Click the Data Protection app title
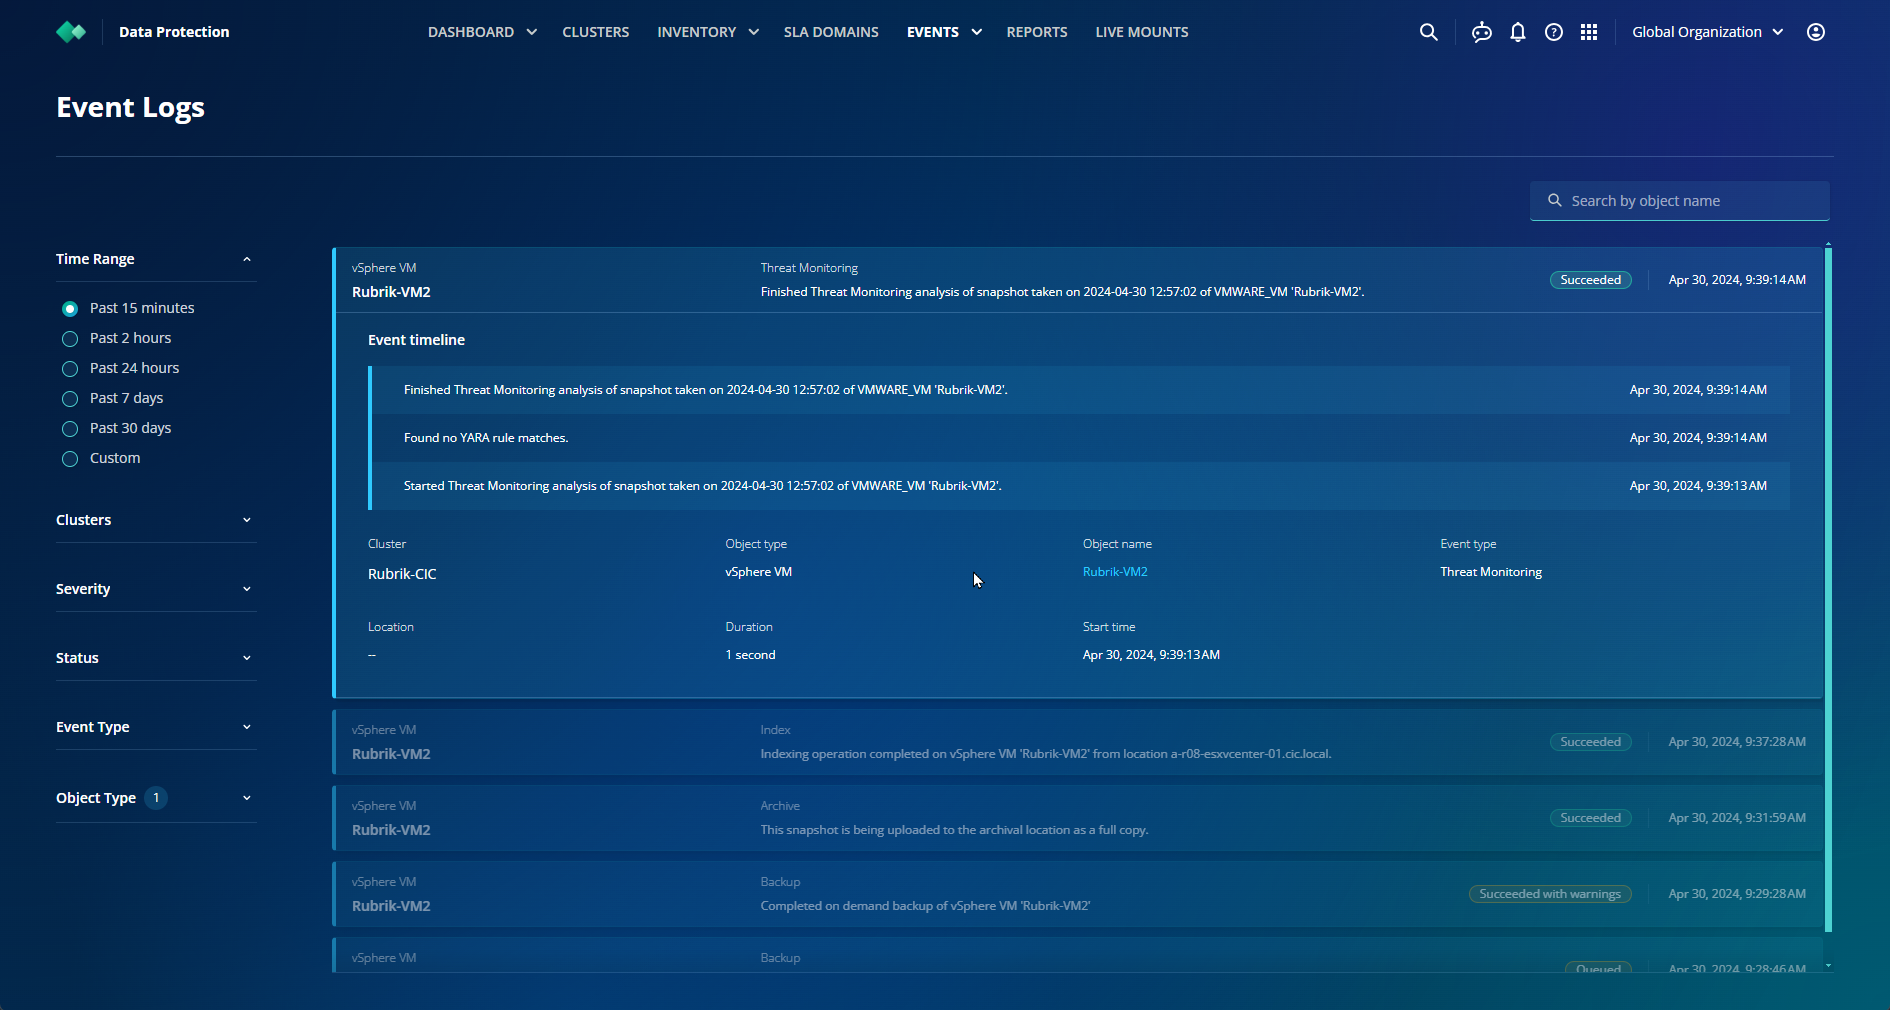The width and height of the screenshot is (1890, 1010). 174,32
